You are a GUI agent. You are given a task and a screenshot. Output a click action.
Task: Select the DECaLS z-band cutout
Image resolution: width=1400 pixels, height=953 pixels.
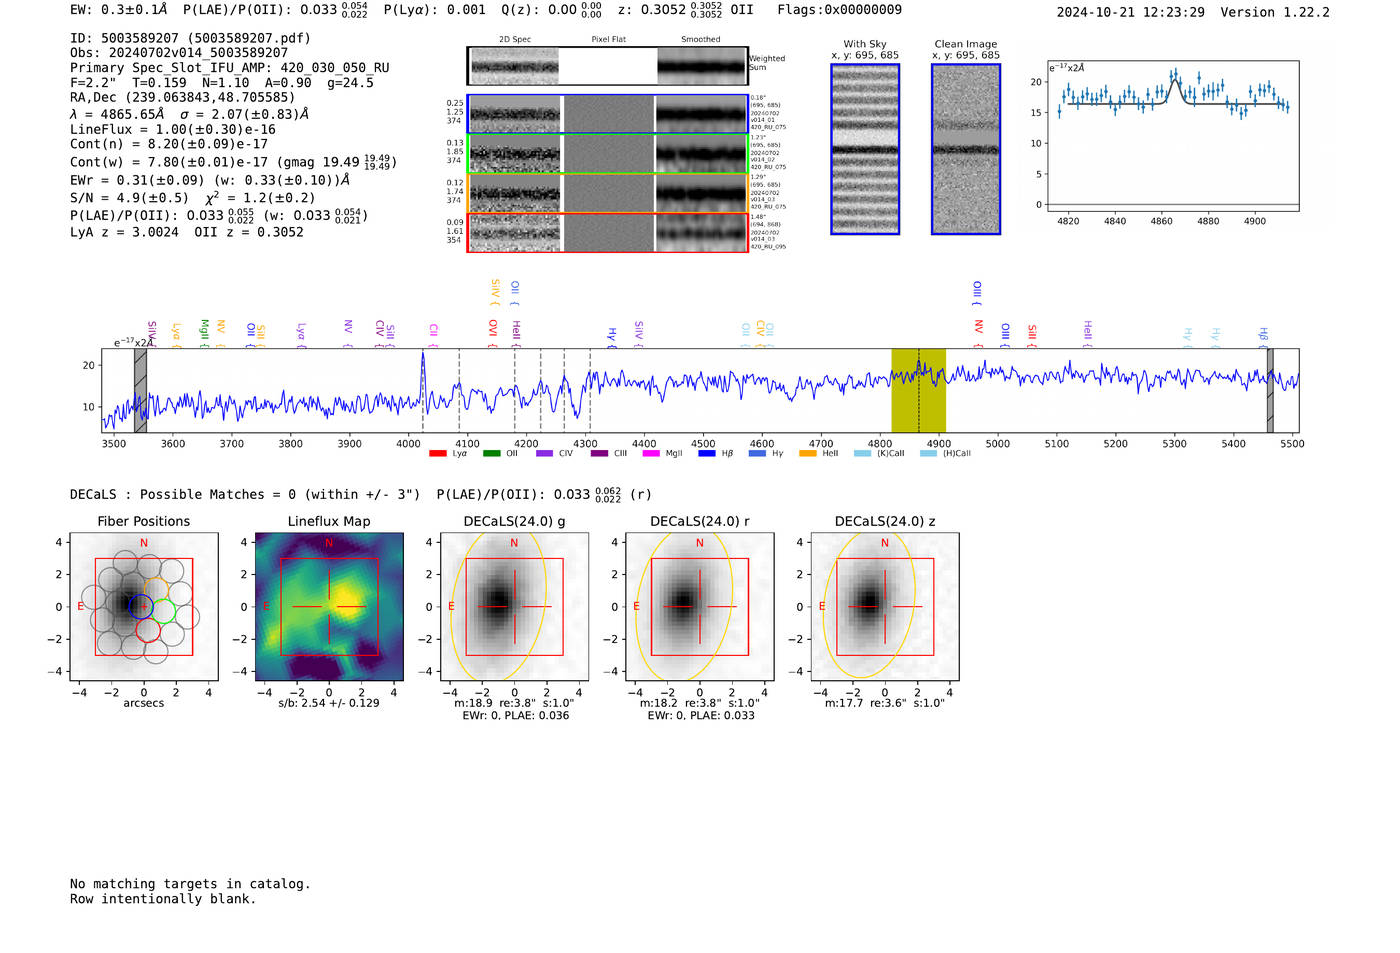click(885, 606)
